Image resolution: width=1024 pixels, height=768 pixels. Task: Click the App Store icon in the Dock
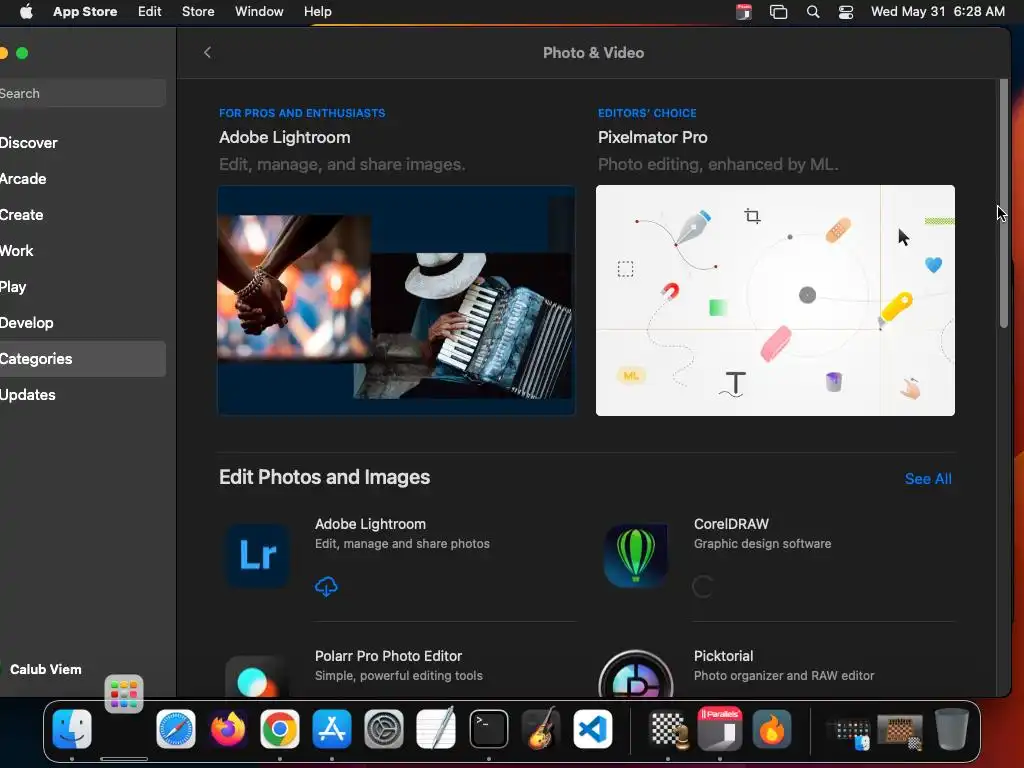coord(332,729)
